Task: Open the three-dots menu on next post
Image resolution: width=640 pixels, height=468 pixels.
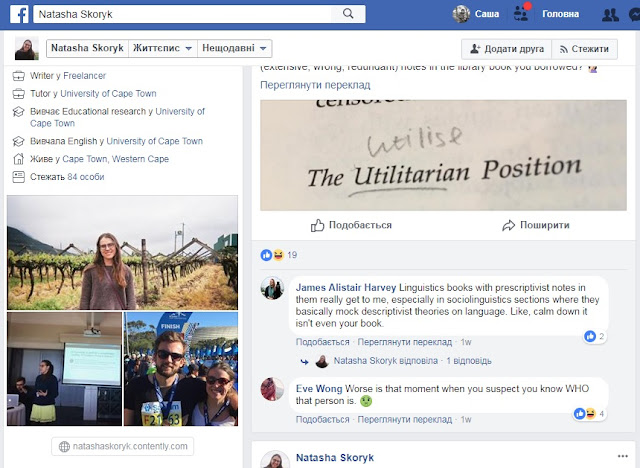Action: 622,456
